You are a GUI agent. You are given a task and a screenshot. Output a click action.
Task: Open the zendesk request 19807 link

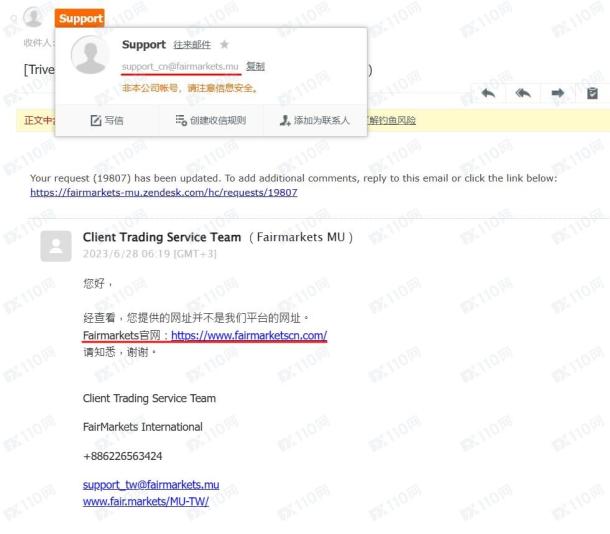click(x=164, y=193)
